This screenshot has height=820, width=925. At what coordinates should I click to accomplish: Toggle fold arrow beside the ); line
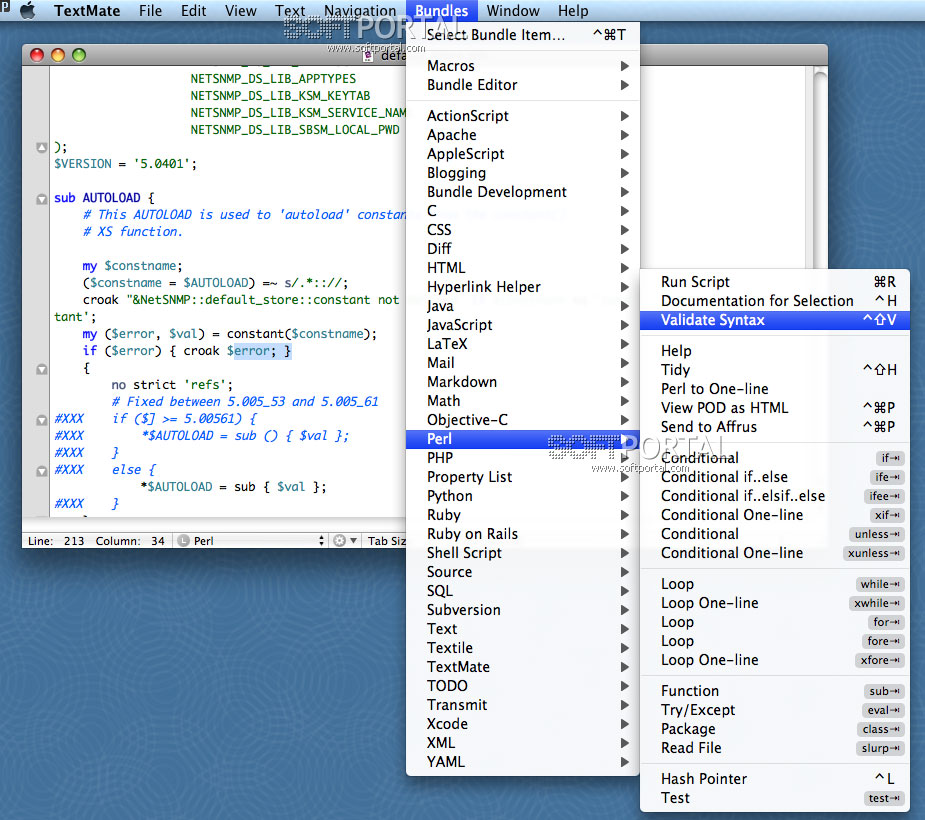click(41, 147)
